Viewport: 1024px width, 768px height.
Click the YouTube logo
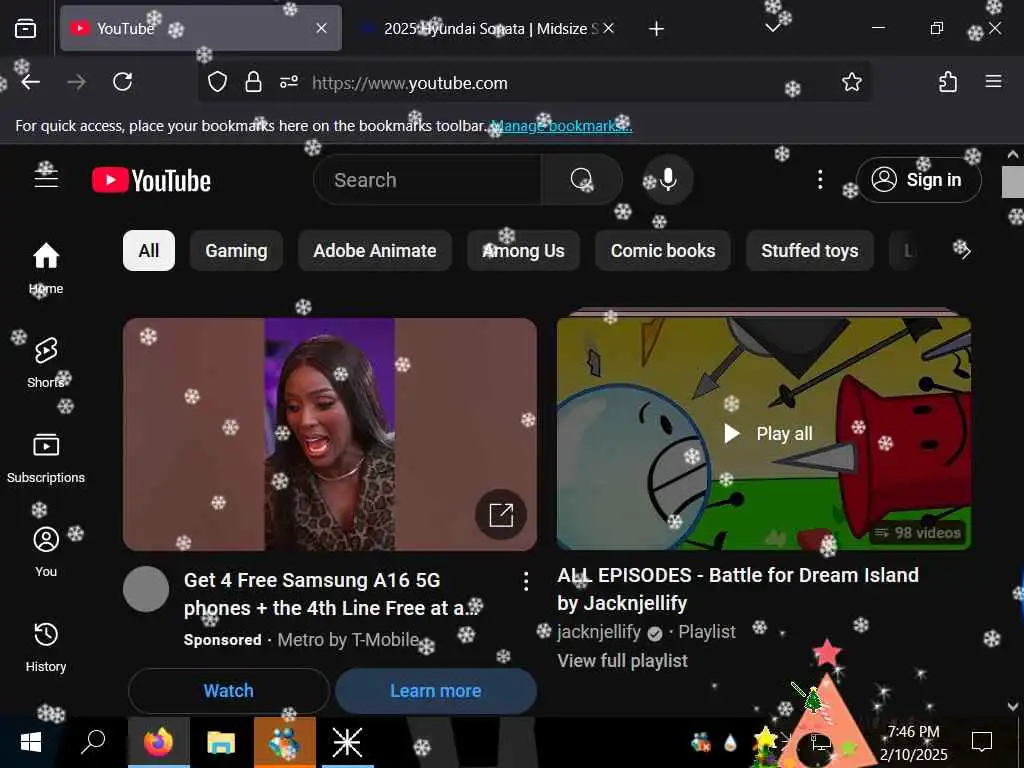click(x=152, y=180)
